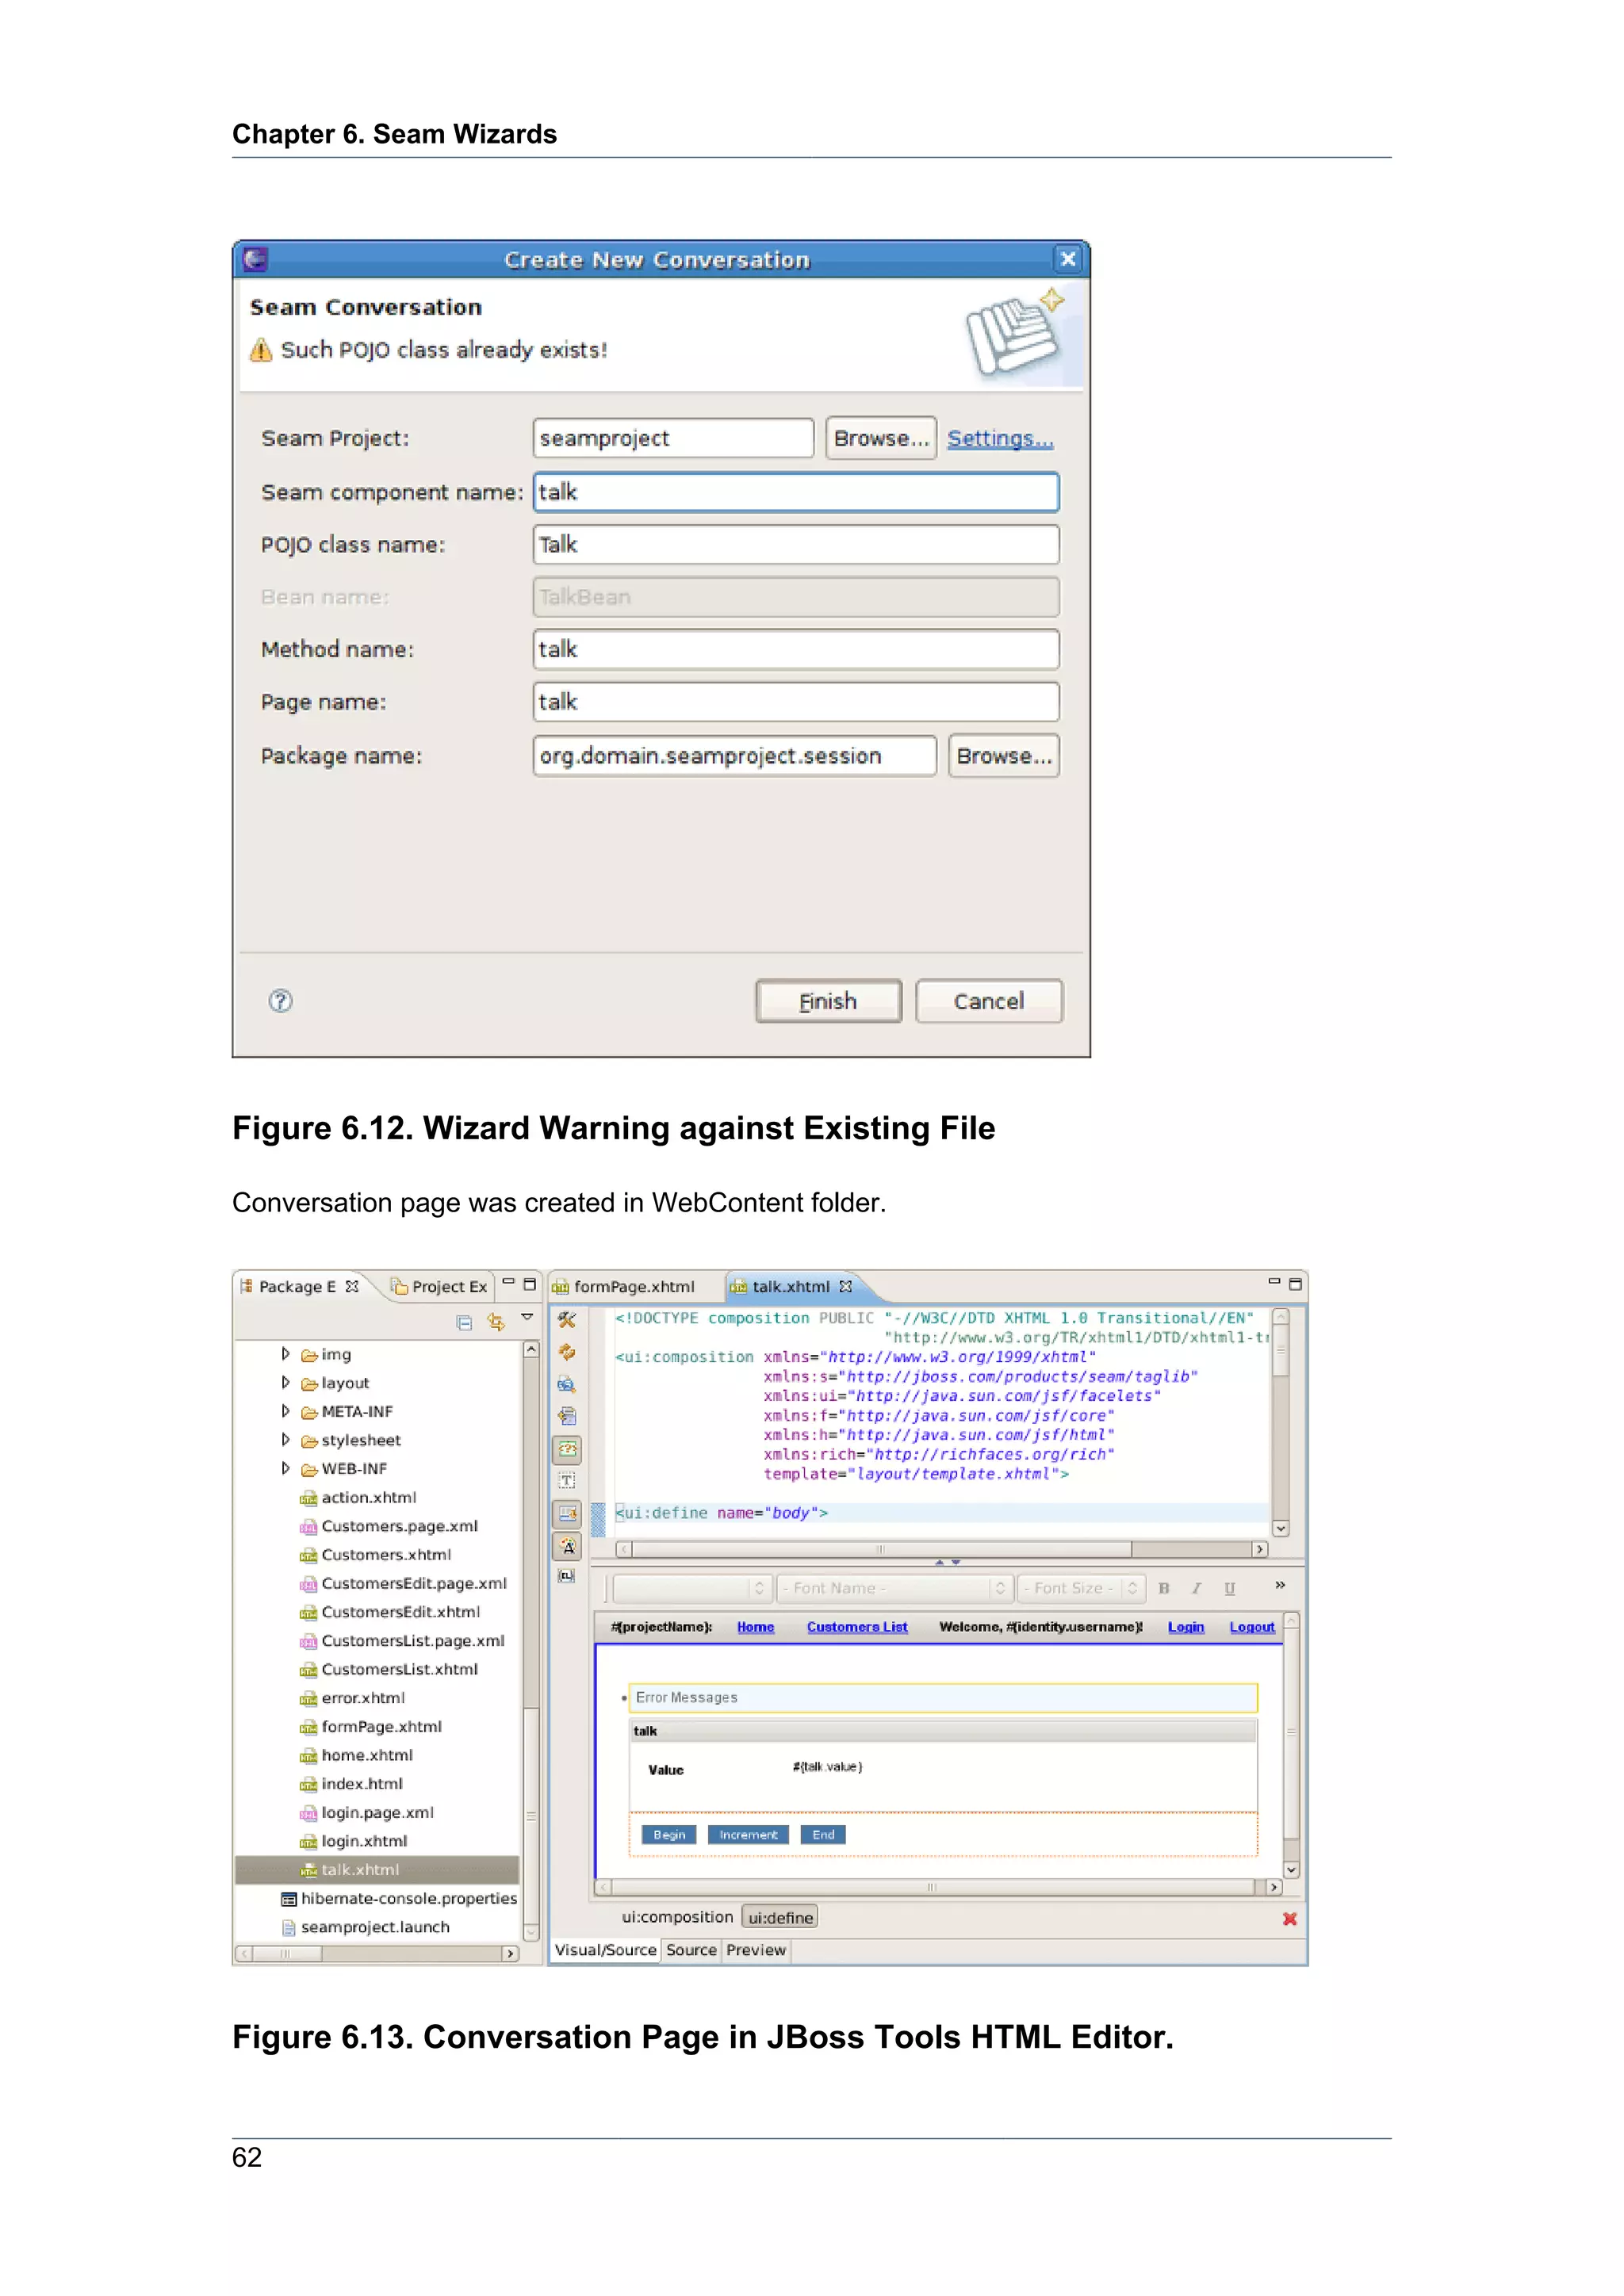Browse for the Seam Project
Screen dimensions: 1624x2296
pos(881,438)
